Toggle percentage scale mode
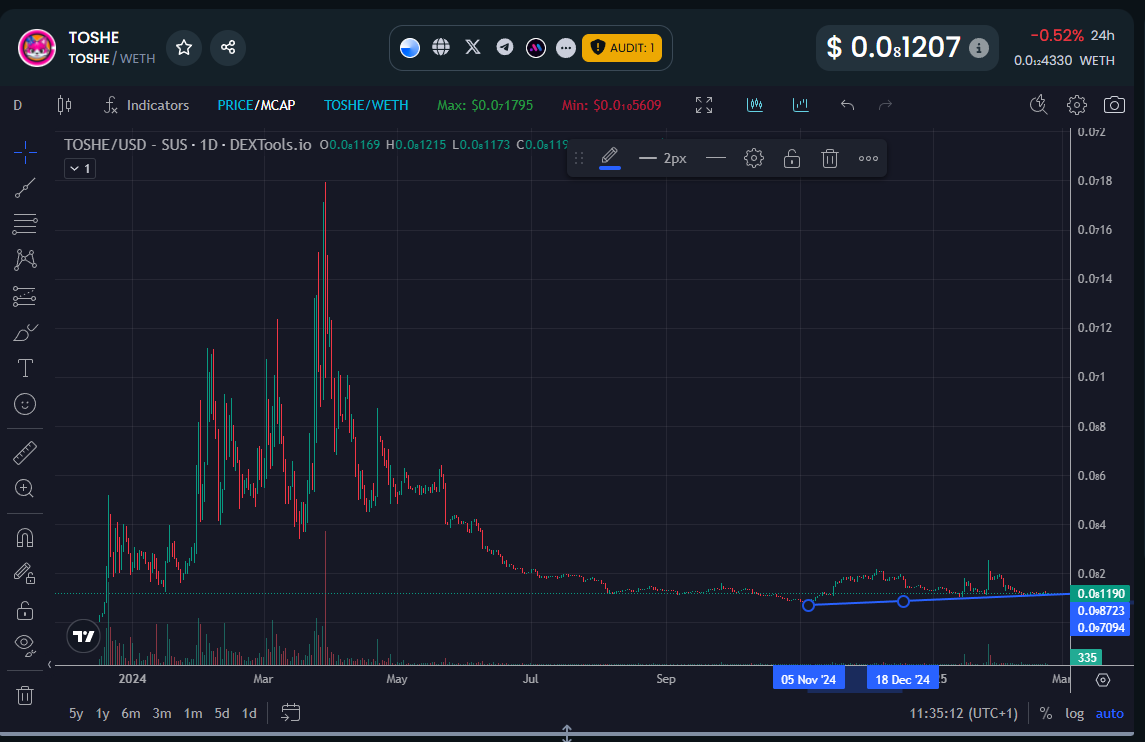Viewport: 1145px width, 742px height. coord(1046,714)
